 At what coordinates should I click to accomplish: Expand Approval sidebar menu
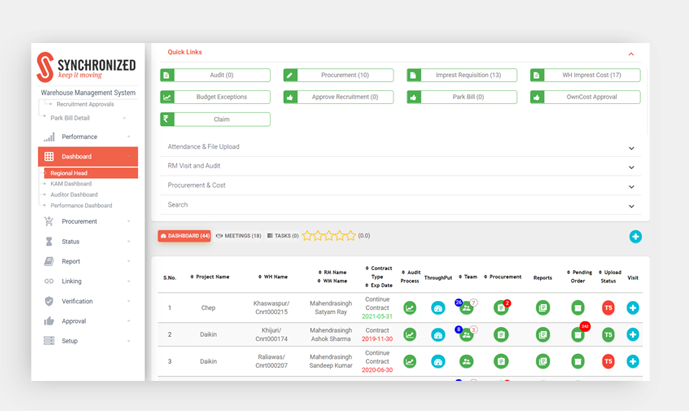point(88,321)
